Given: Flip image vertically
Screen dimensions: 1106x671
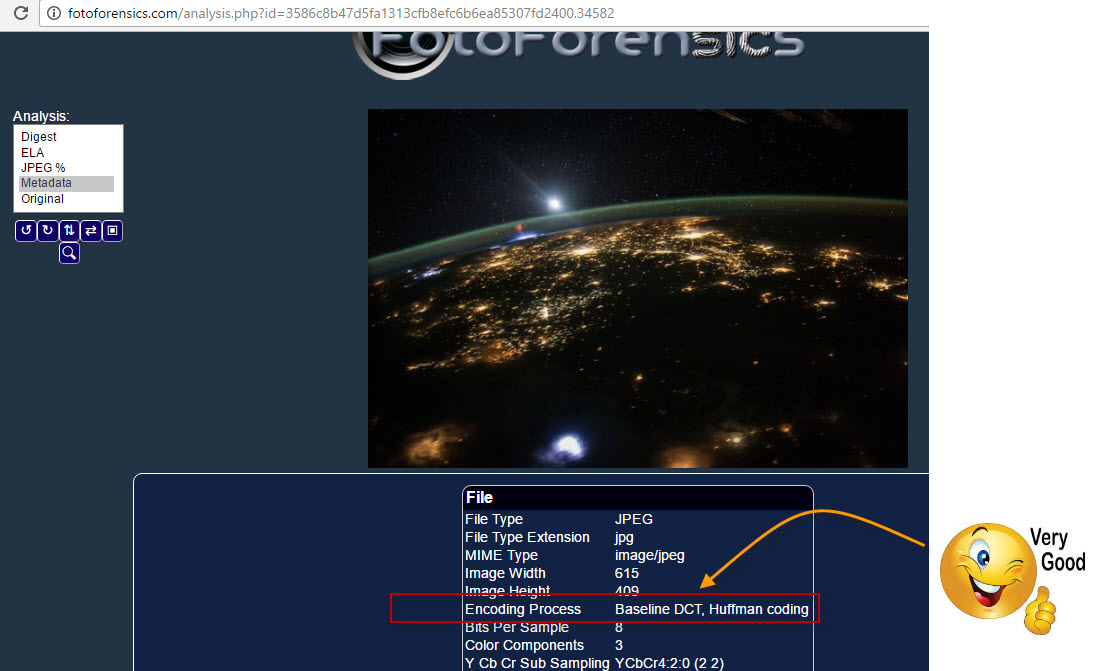Looking at the screenshot, I should [x=69, y=231].
